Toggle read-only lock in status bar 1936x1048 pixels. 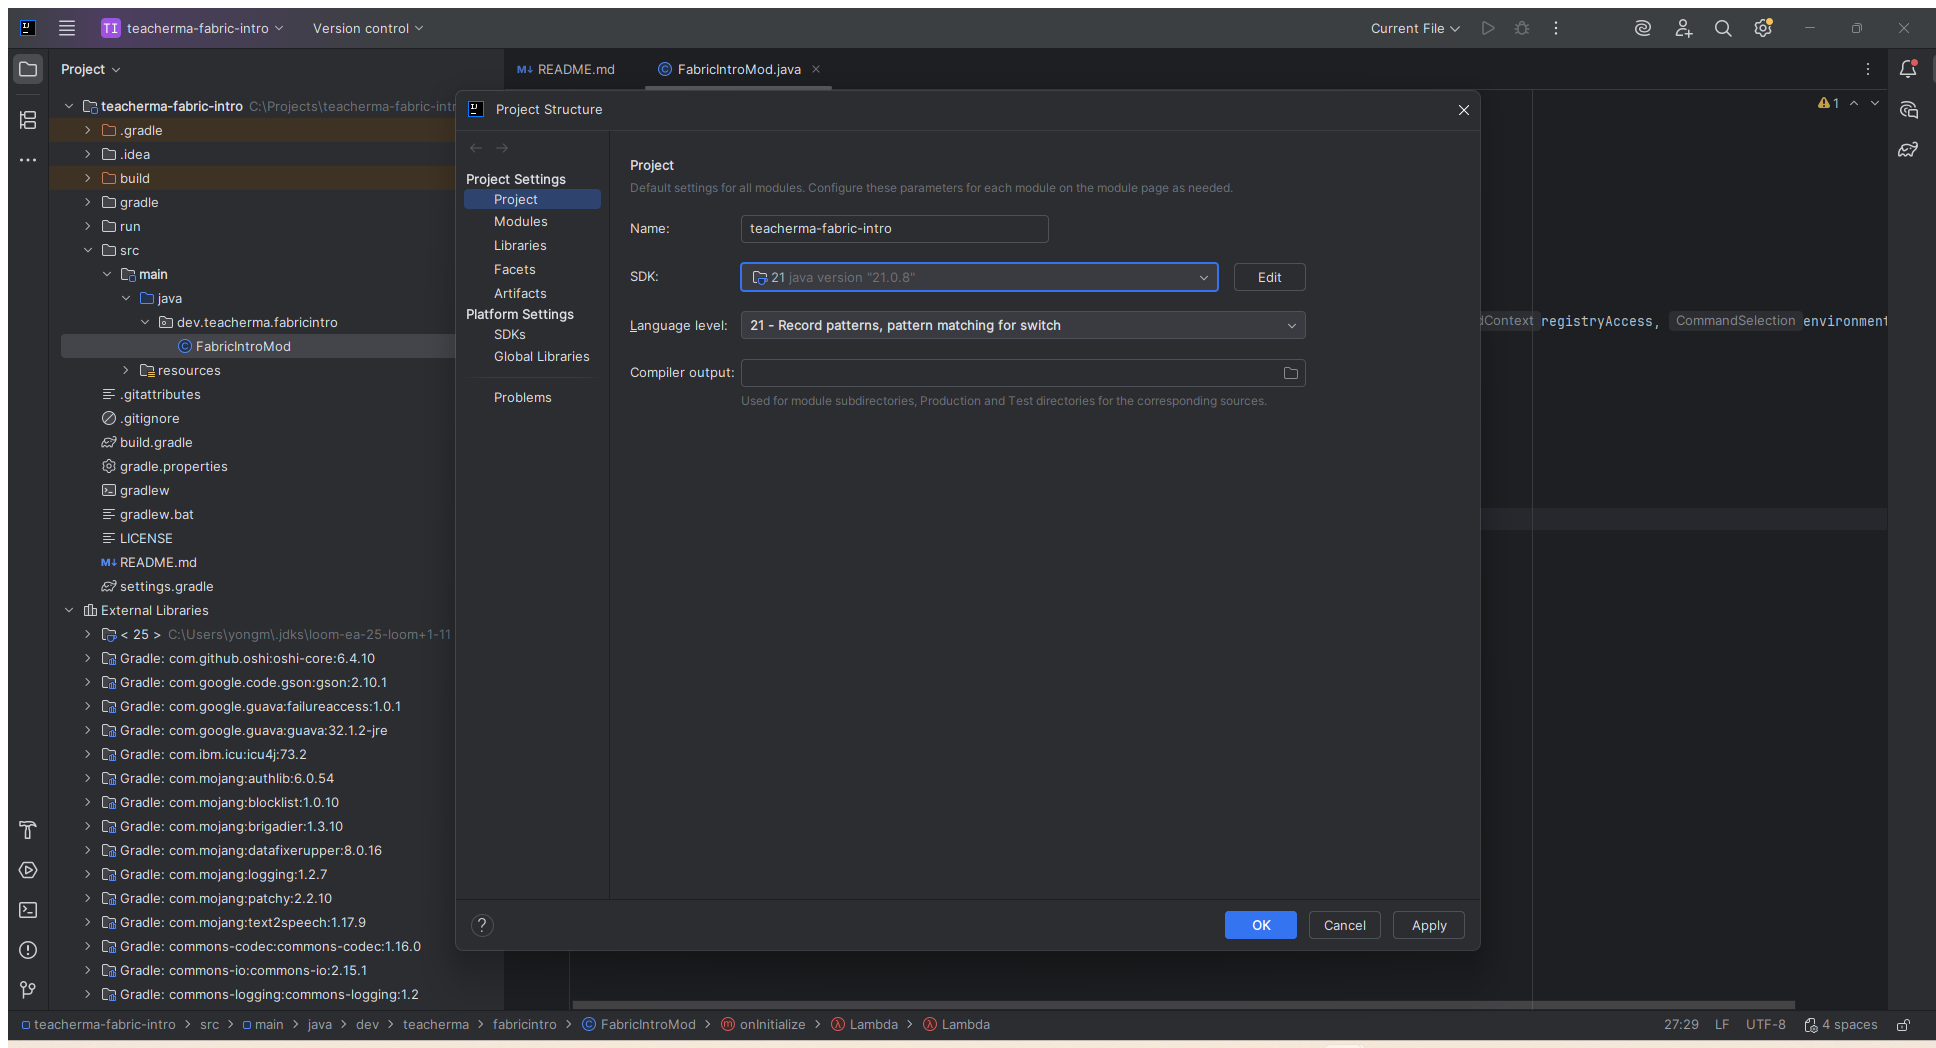tap(1904, 1025)
